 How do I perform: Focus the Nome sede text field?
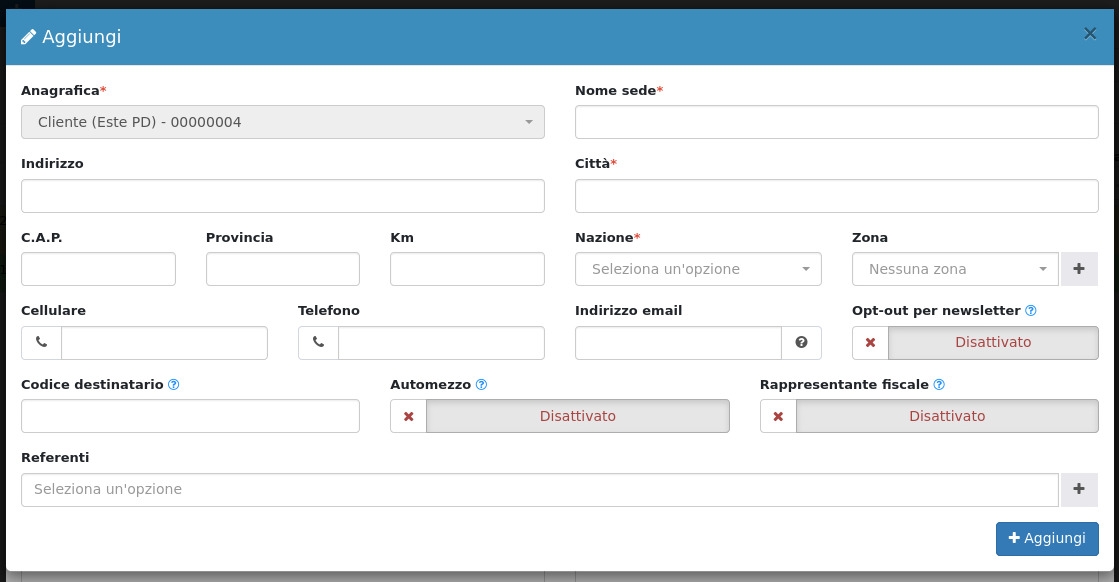836,122
